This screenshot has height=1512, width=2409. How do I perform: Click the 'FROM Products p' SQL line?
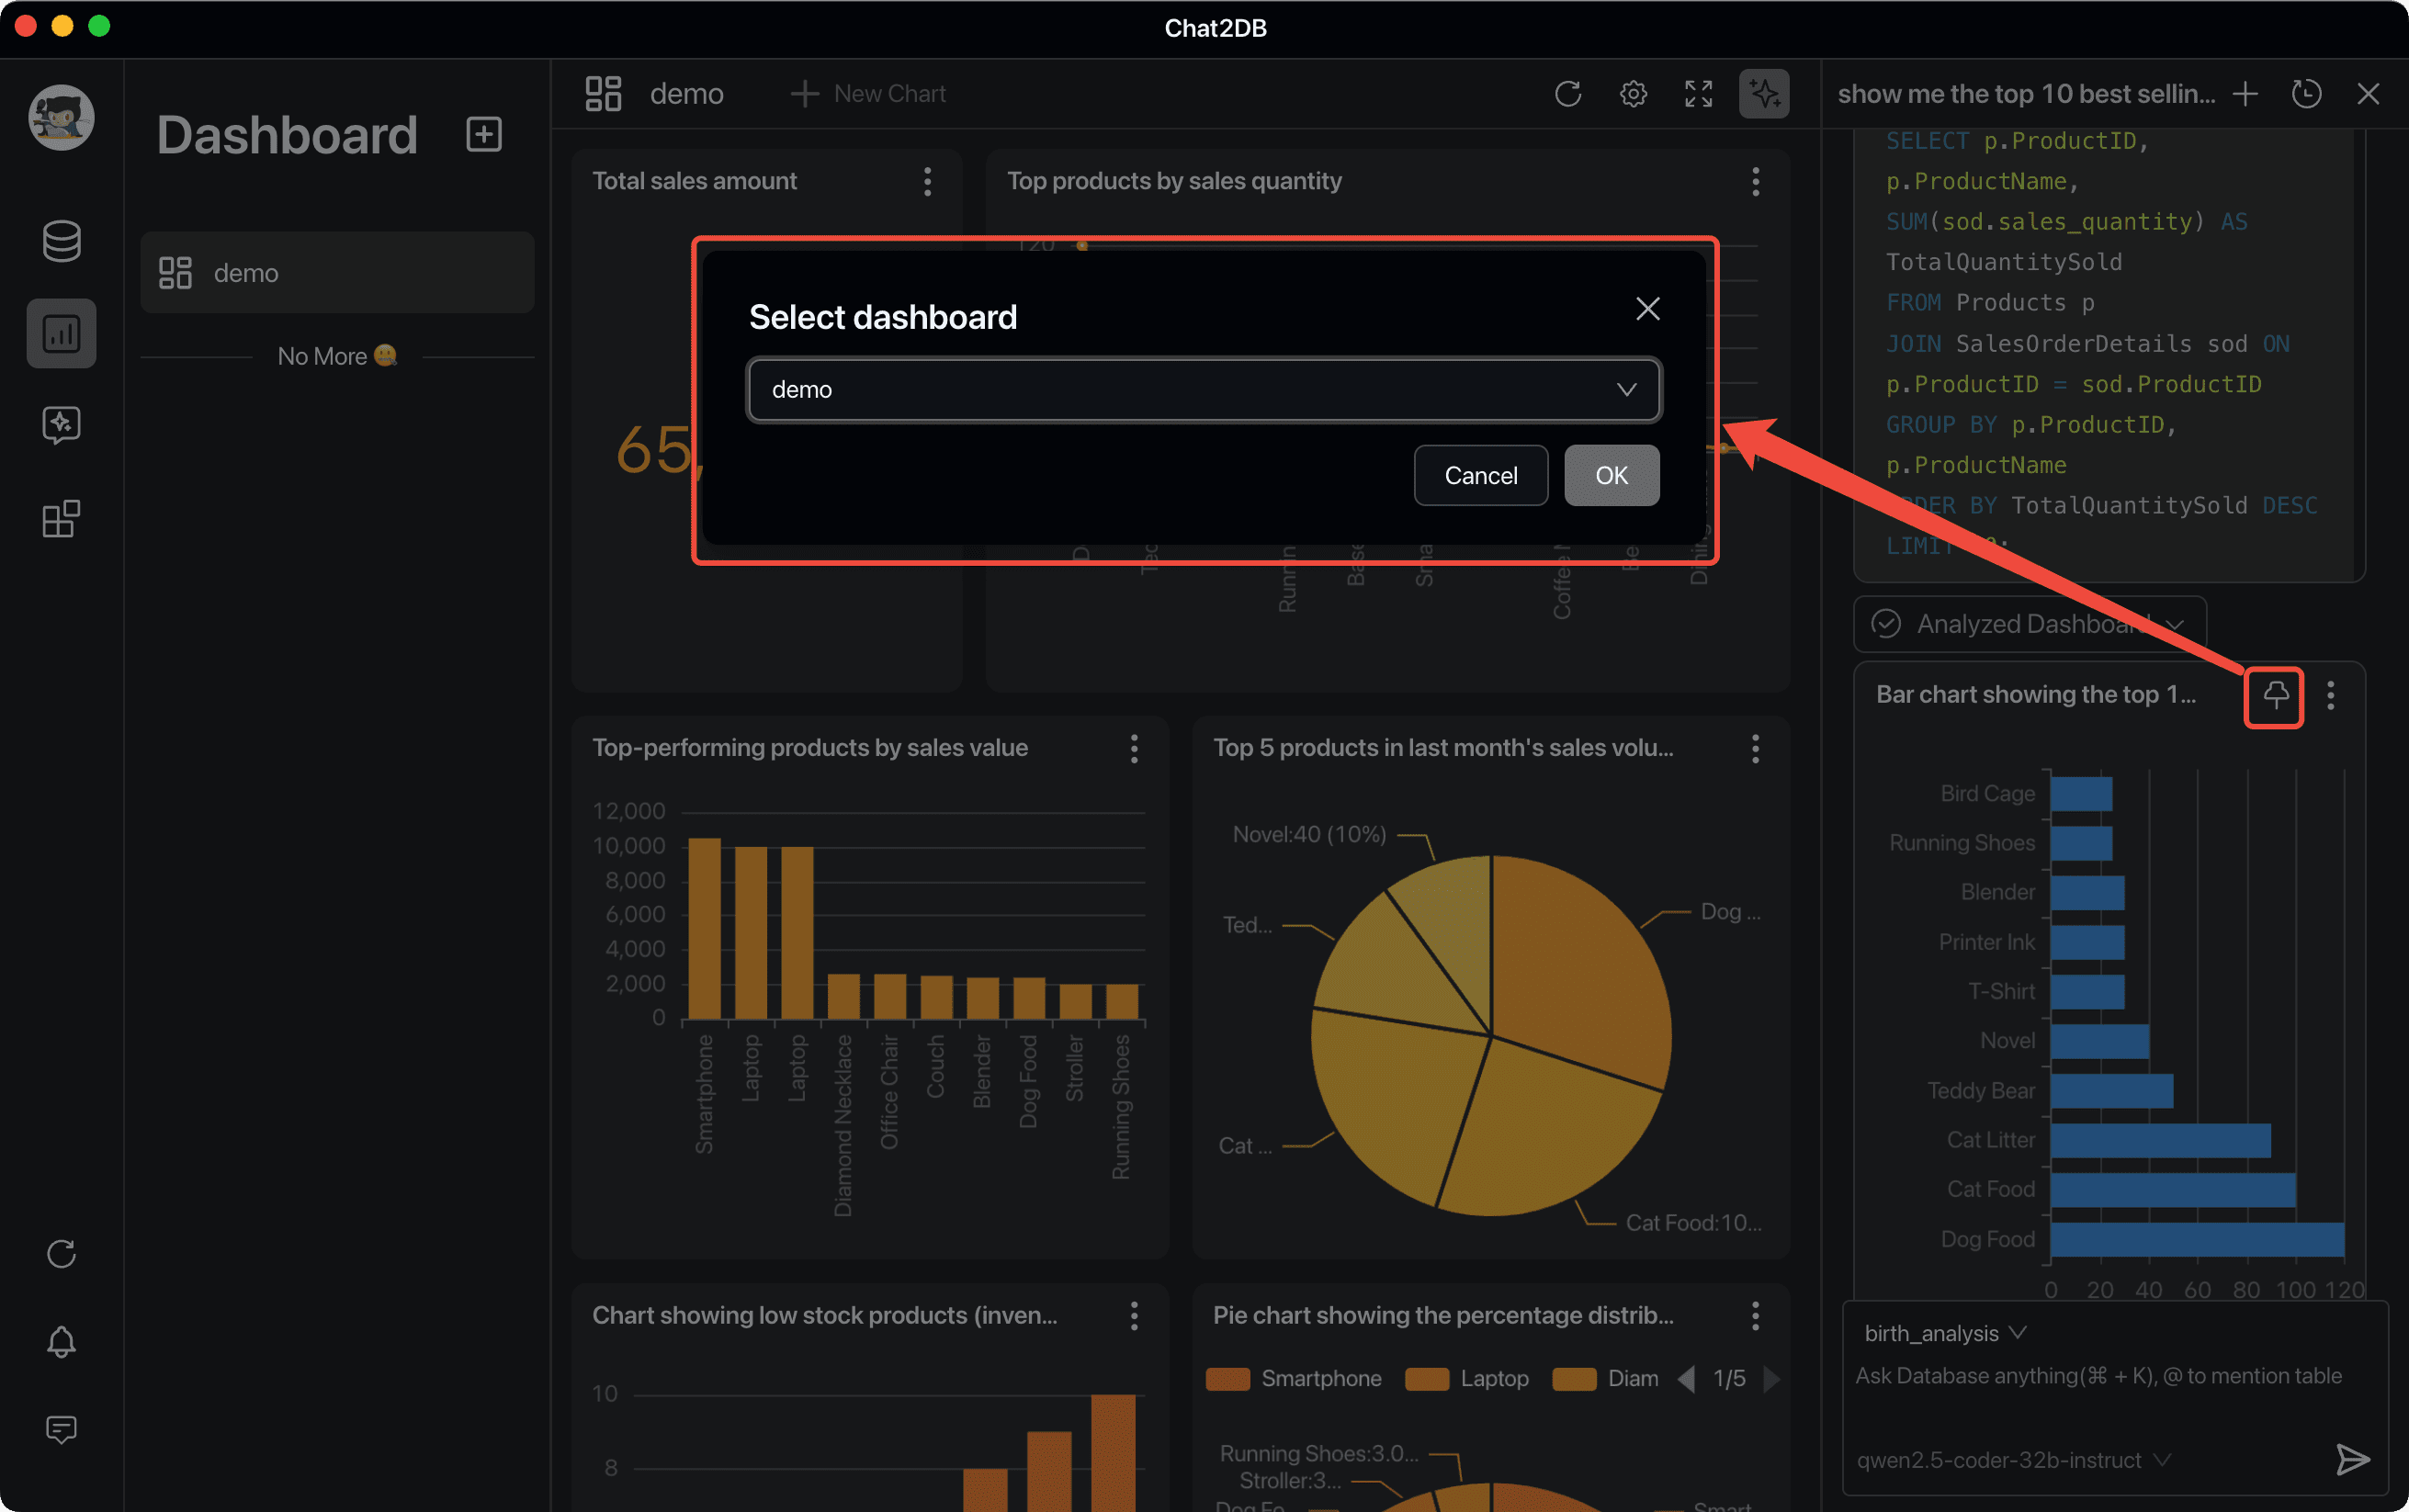coord(1989,303)
